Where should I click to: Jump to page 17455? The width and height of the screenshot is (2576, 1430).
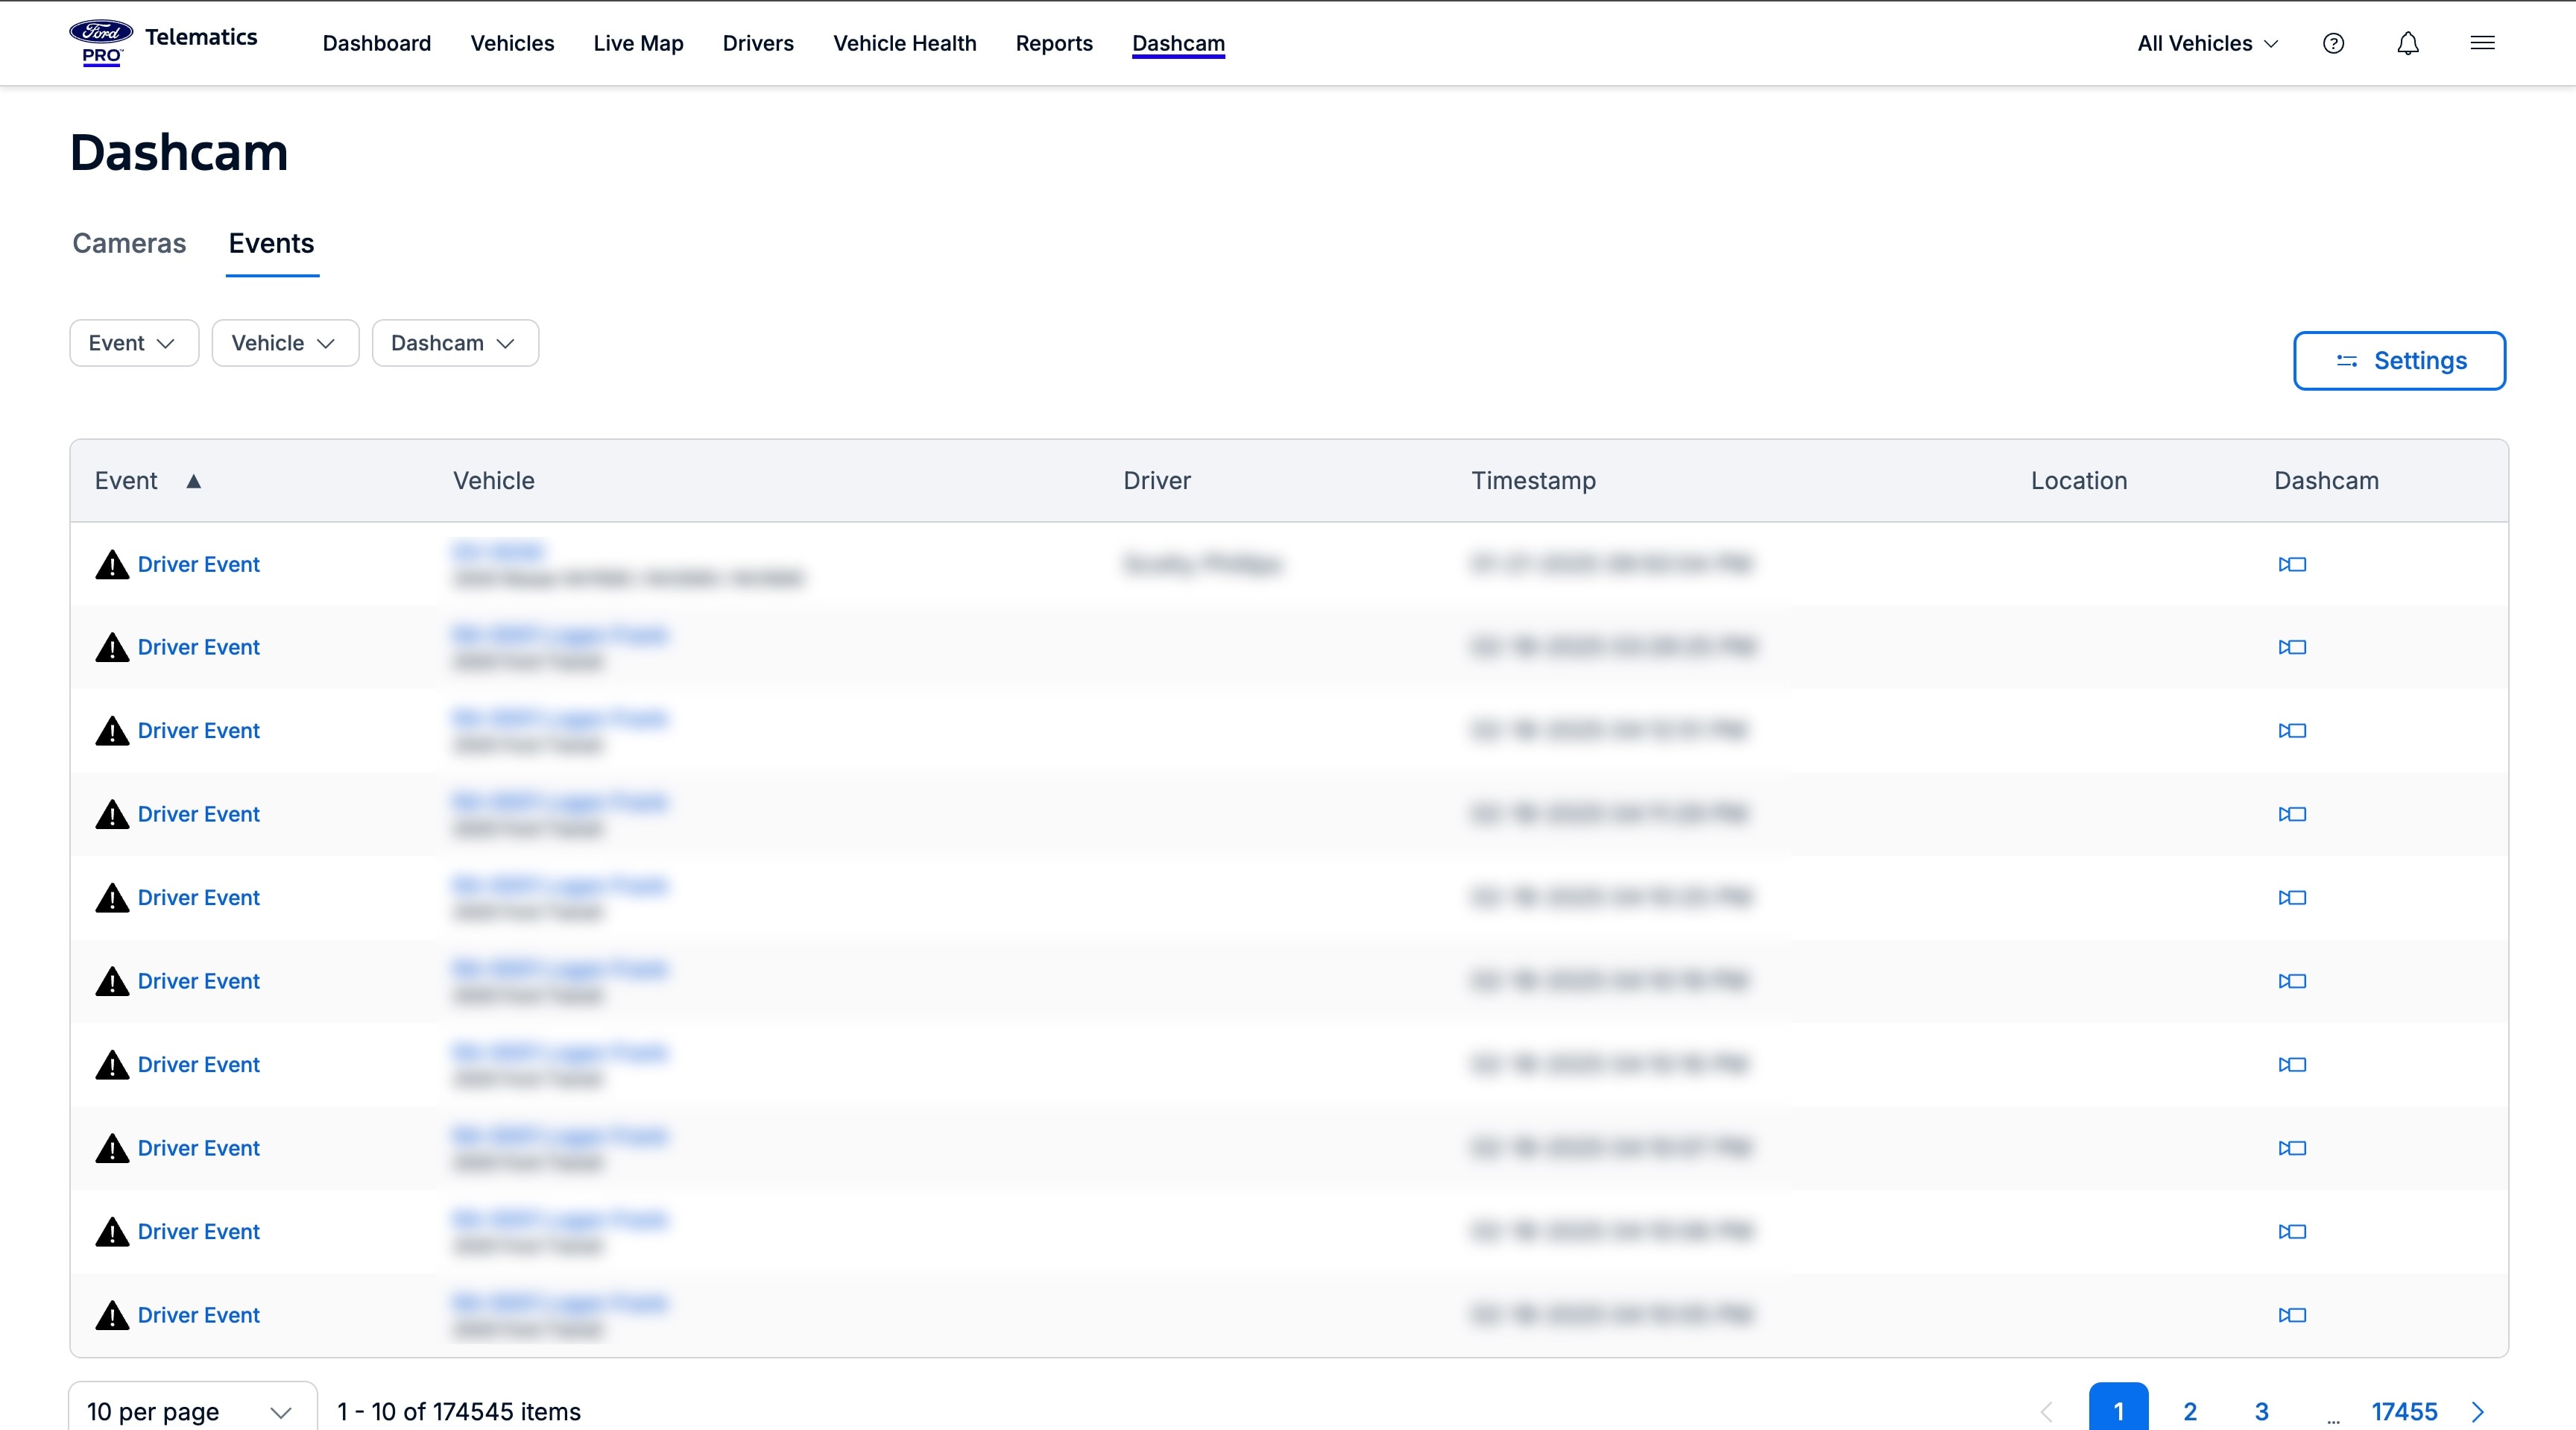tap(2404, 1412)
